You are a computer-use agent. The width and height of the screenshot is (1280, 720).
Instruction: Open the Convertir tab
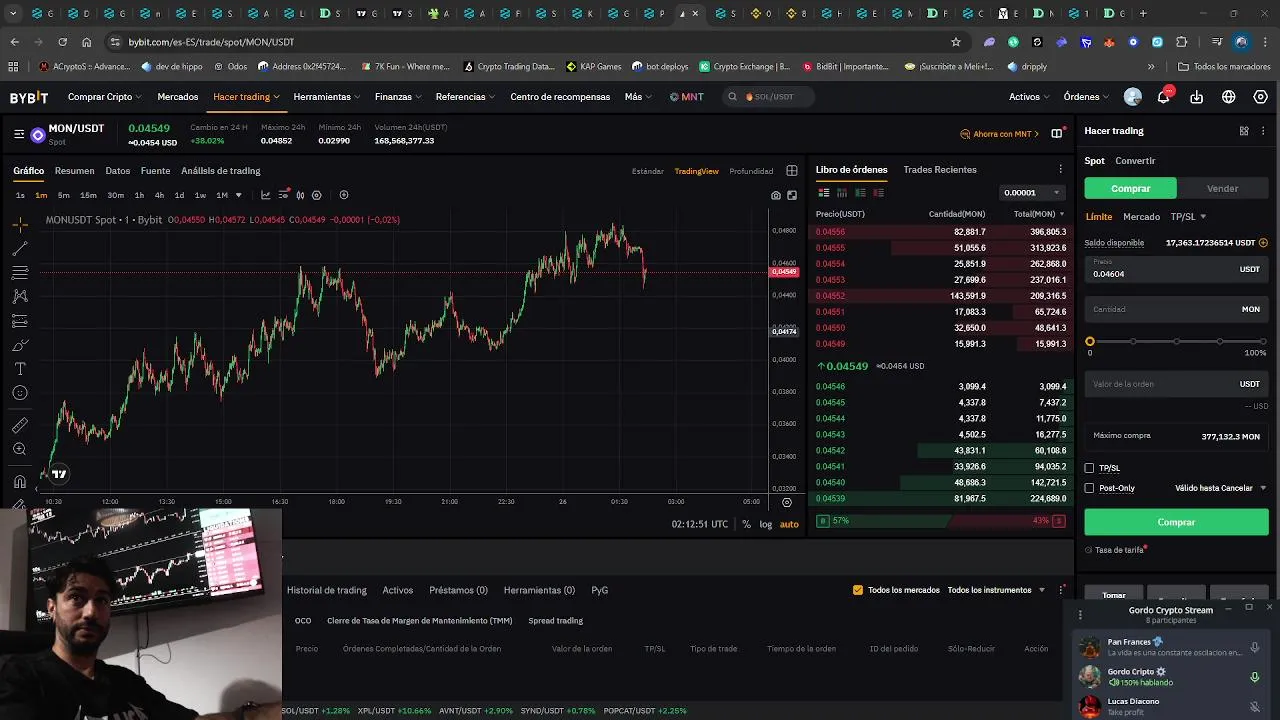[x=1135, y=161]
